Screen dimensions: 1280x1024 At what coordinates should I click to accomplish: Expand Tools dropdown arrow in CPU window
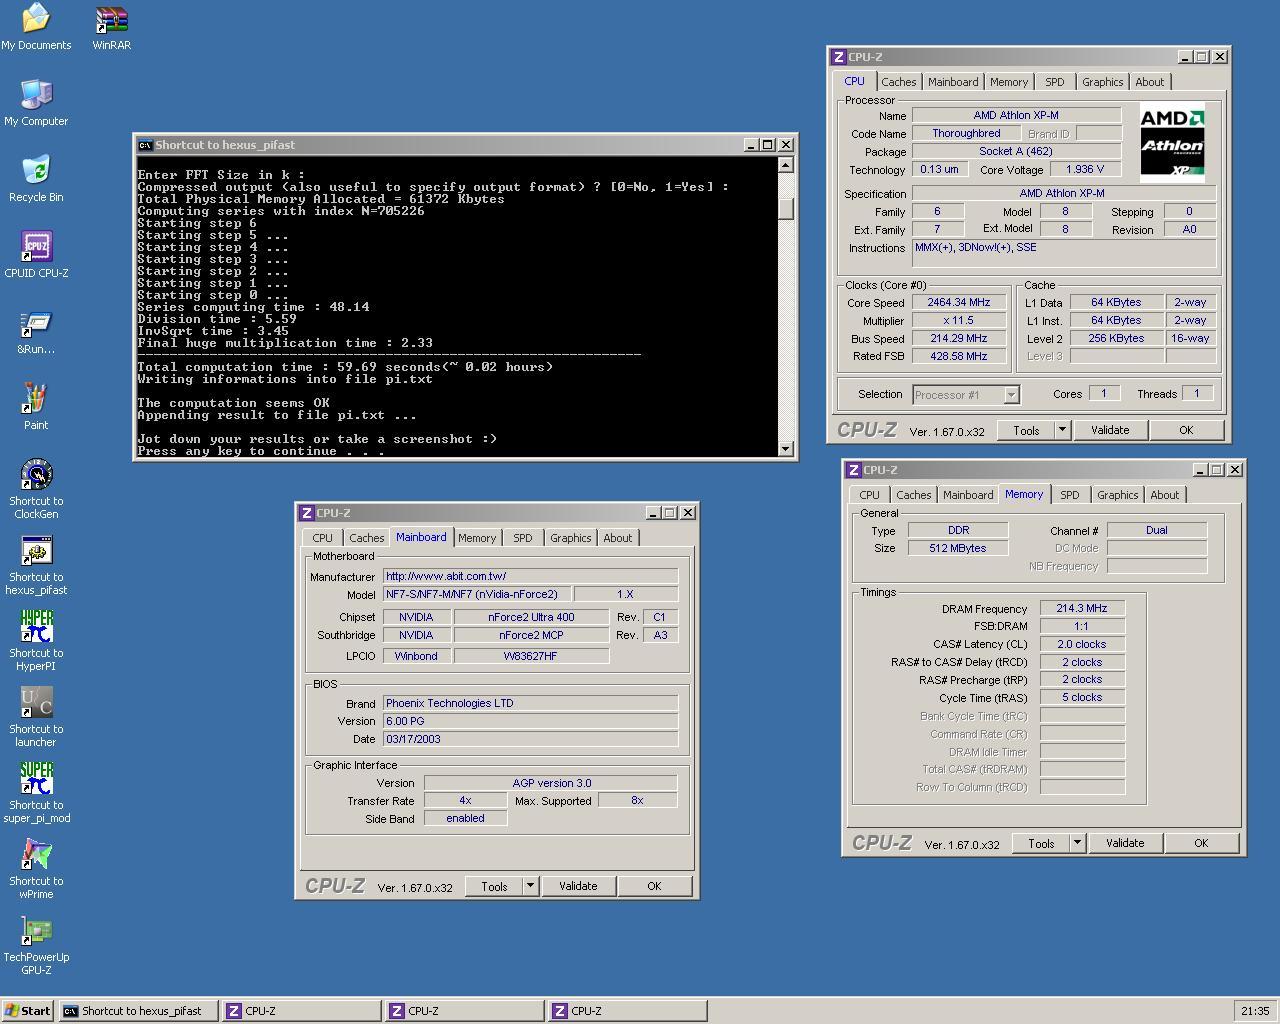(x=1062, y=431)
